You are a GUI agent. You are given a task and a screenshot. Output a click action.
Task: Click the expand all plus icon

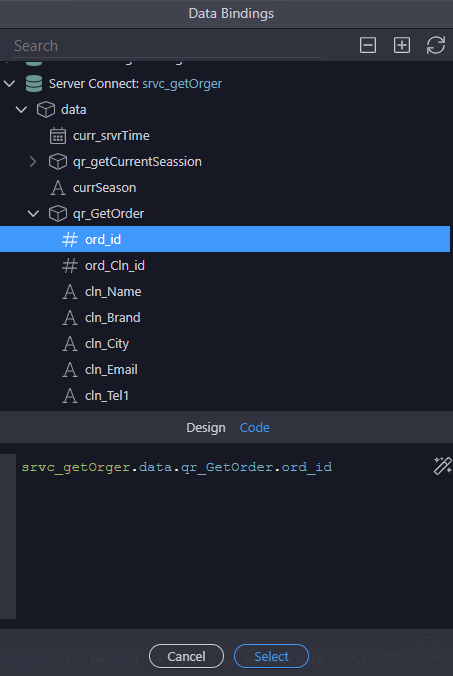coord(402,45)
